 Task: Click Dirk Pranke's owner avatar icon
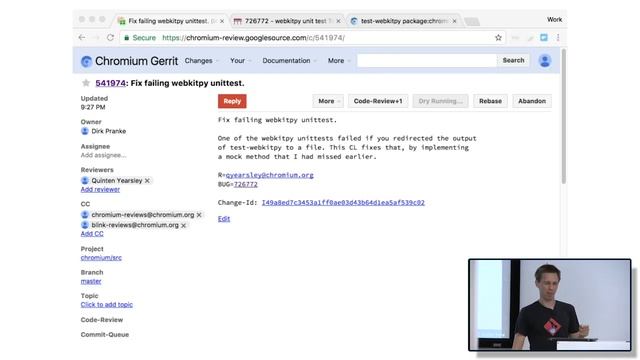click(85, 131)
